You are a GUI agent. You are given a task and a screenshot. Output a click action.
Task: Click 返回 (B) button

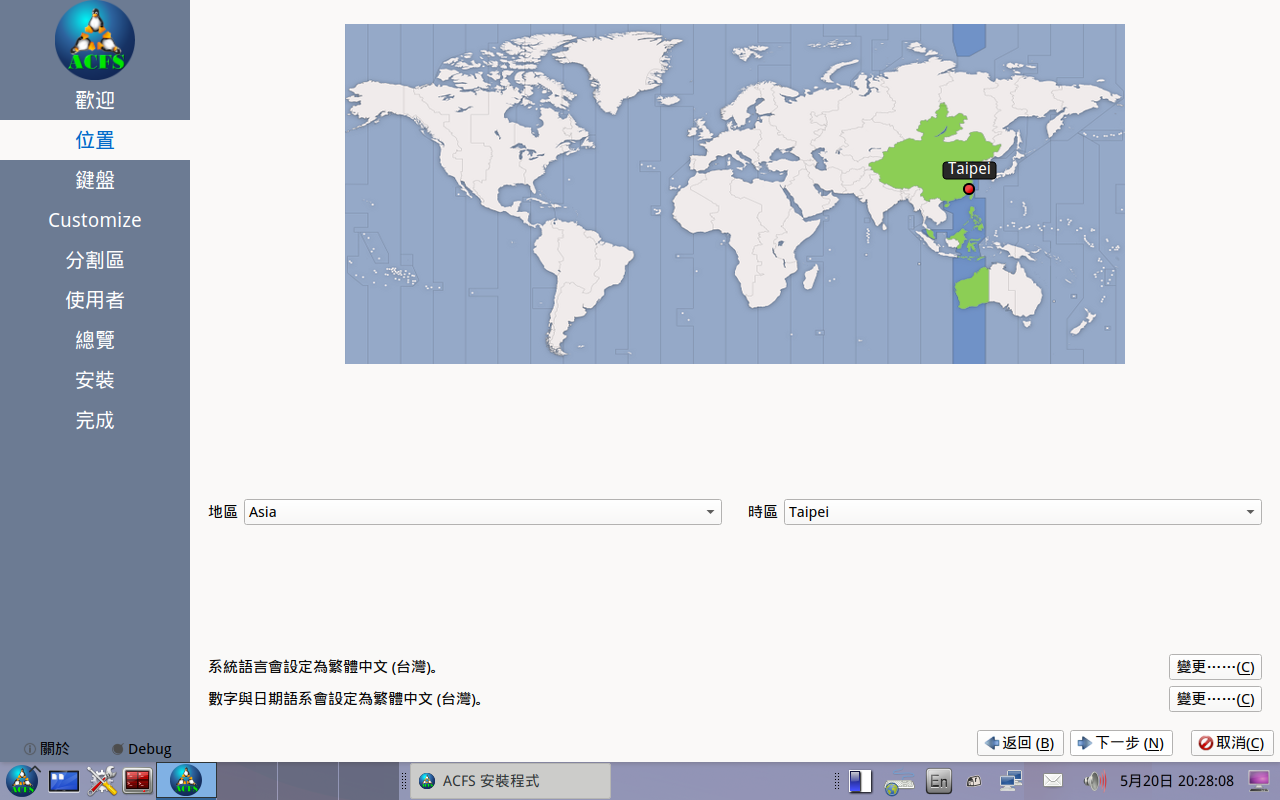(1020, 743)
